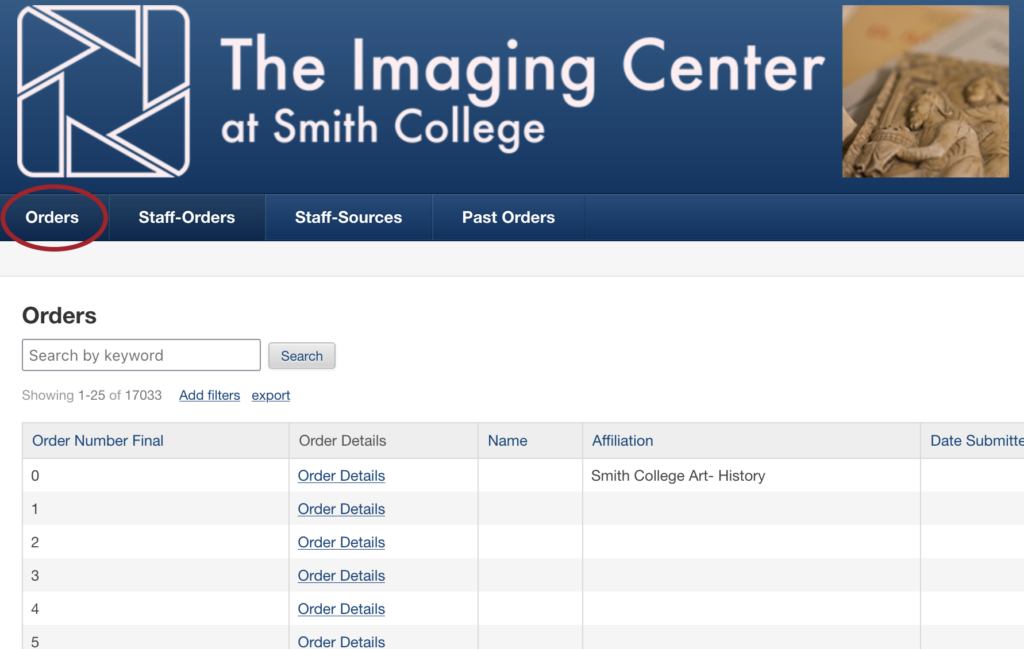Open Order Details for order 1
This screenshot has width=1024, height=649.
point(342,509)
